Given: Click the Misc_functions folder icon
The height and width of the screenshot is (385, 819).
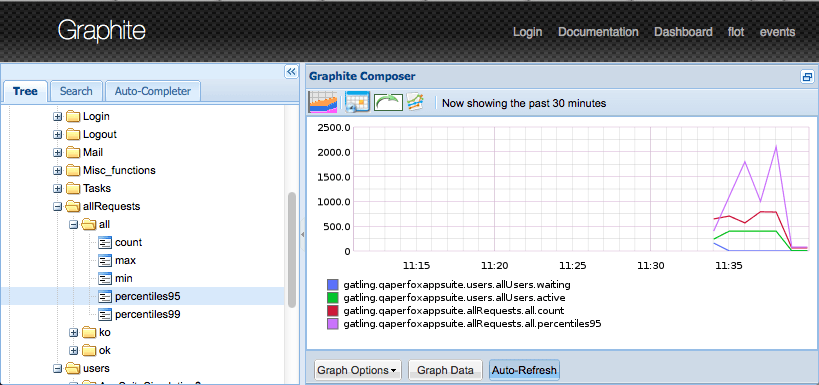Looking at the screenshot, I should pyautogui.click(x=73, y=170).
